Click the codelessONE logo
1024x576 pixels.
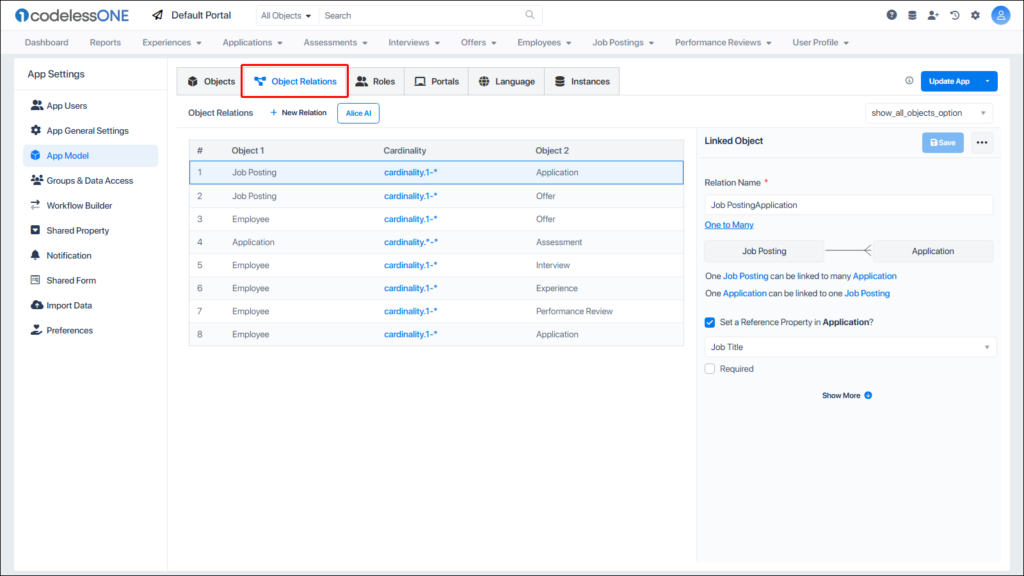(72, 15)
